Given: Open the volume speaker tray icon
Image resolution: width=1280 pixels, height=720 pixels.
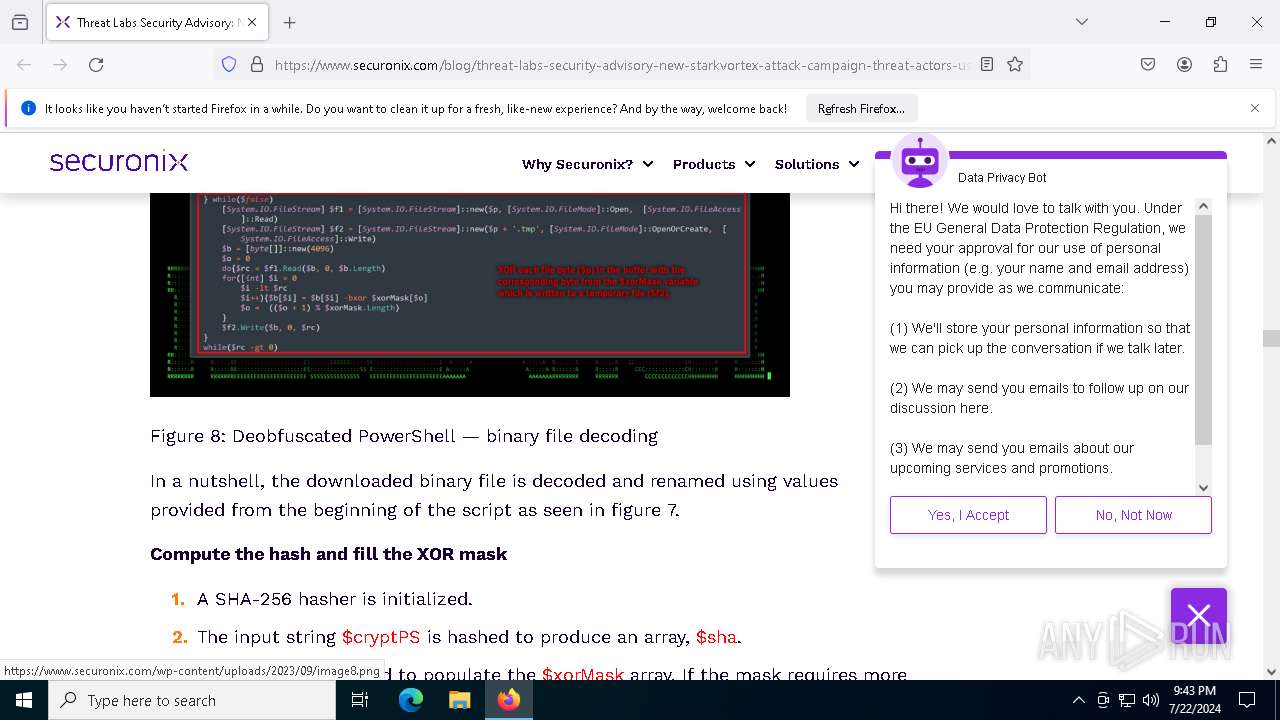Looking at the screenshot, I should coord(1151,700).
